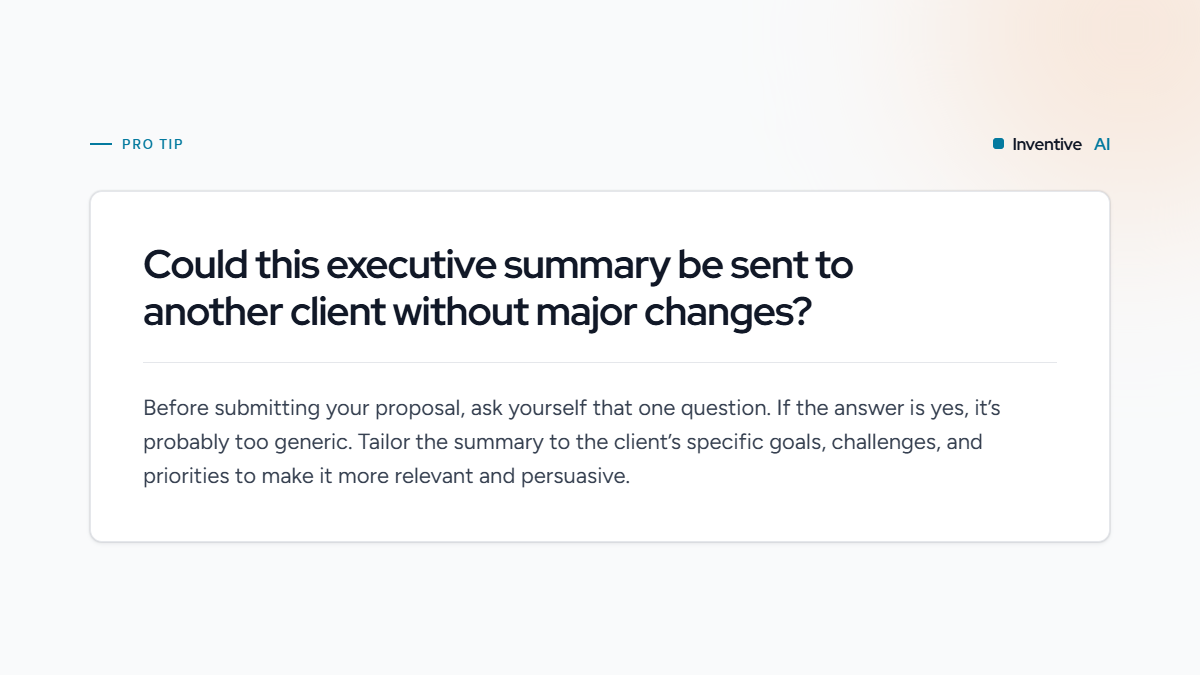Click the AI label beside Inventive
Screen dimensions: 1200x675
click(1102, 144)
